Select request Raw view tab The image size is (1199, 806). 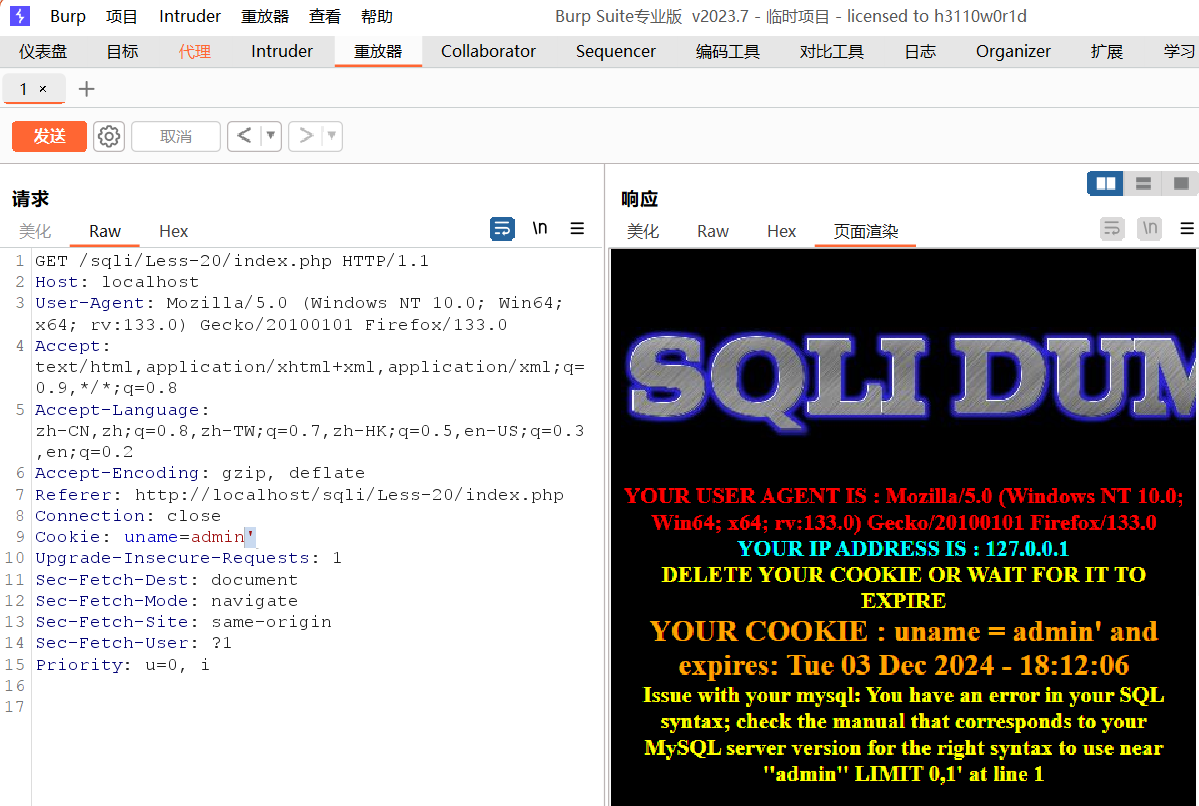[x=105, y=231]
